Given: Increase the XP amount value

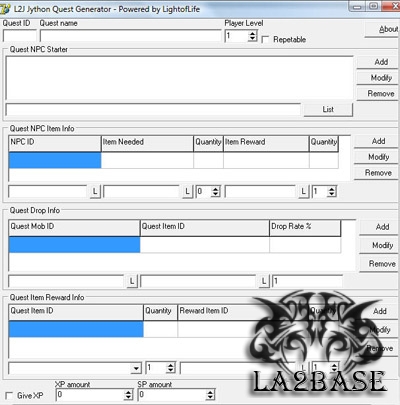Looking at the screenshot, I should point(128,392).
